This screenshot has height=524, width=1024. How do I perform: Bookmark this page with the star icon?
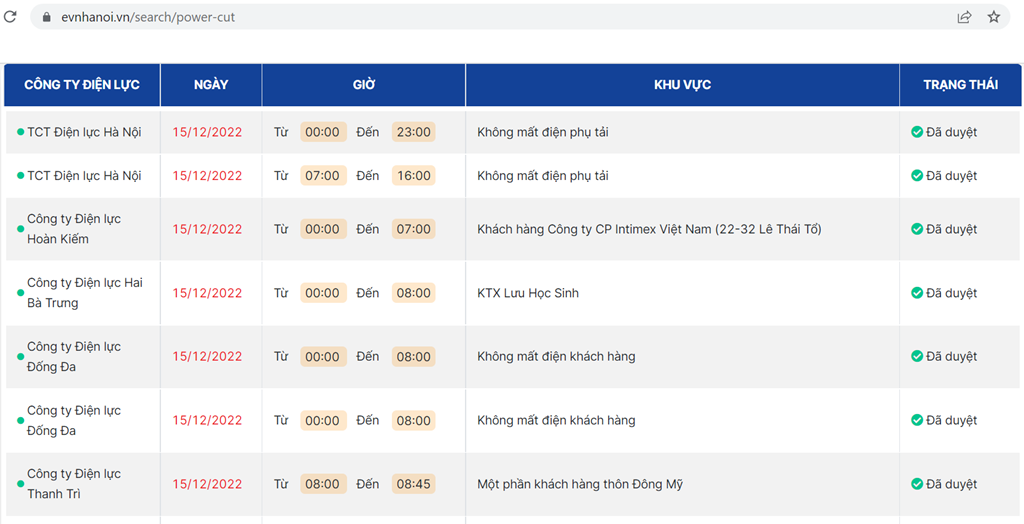pos(993,17)
